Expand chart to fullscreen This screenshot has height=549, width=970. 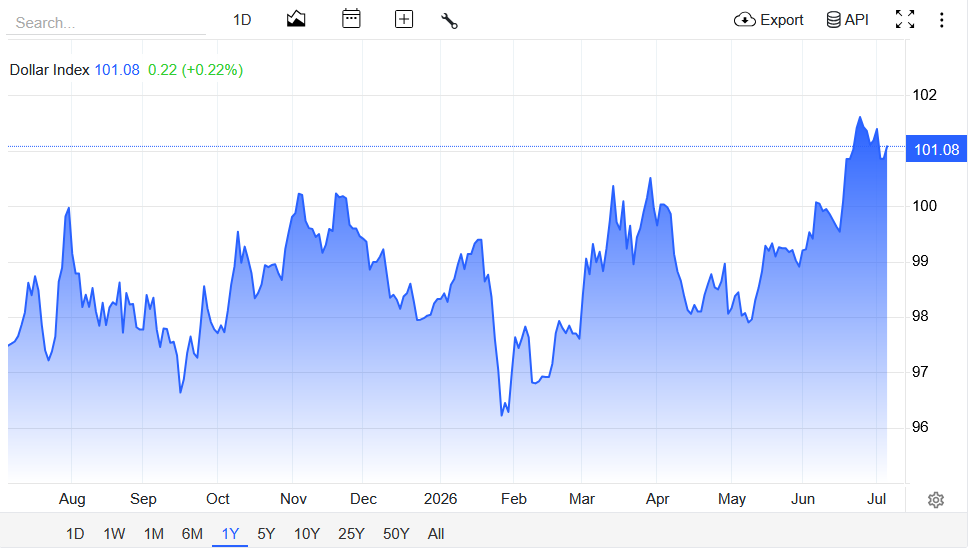(904, 19)
